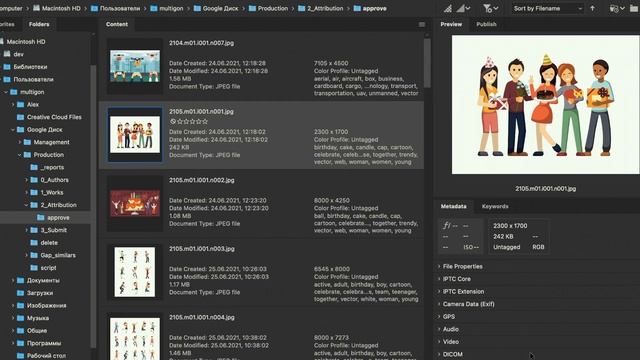Click the large birthday preview image
This screenshot has height=360, width=640.
coord(545,104)
